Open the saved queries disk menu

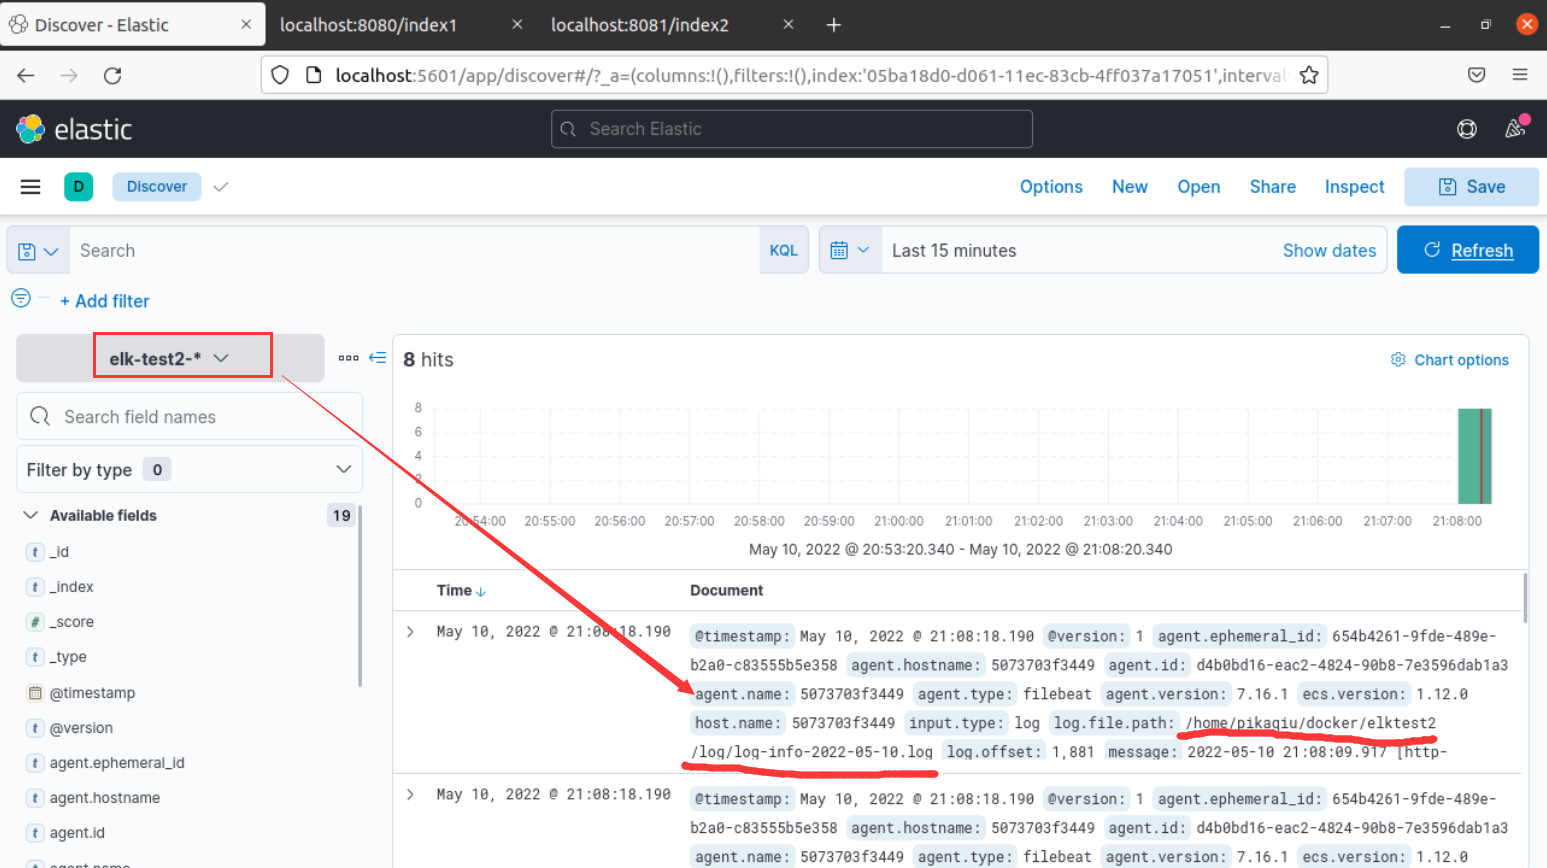click(x=38, y=251)
